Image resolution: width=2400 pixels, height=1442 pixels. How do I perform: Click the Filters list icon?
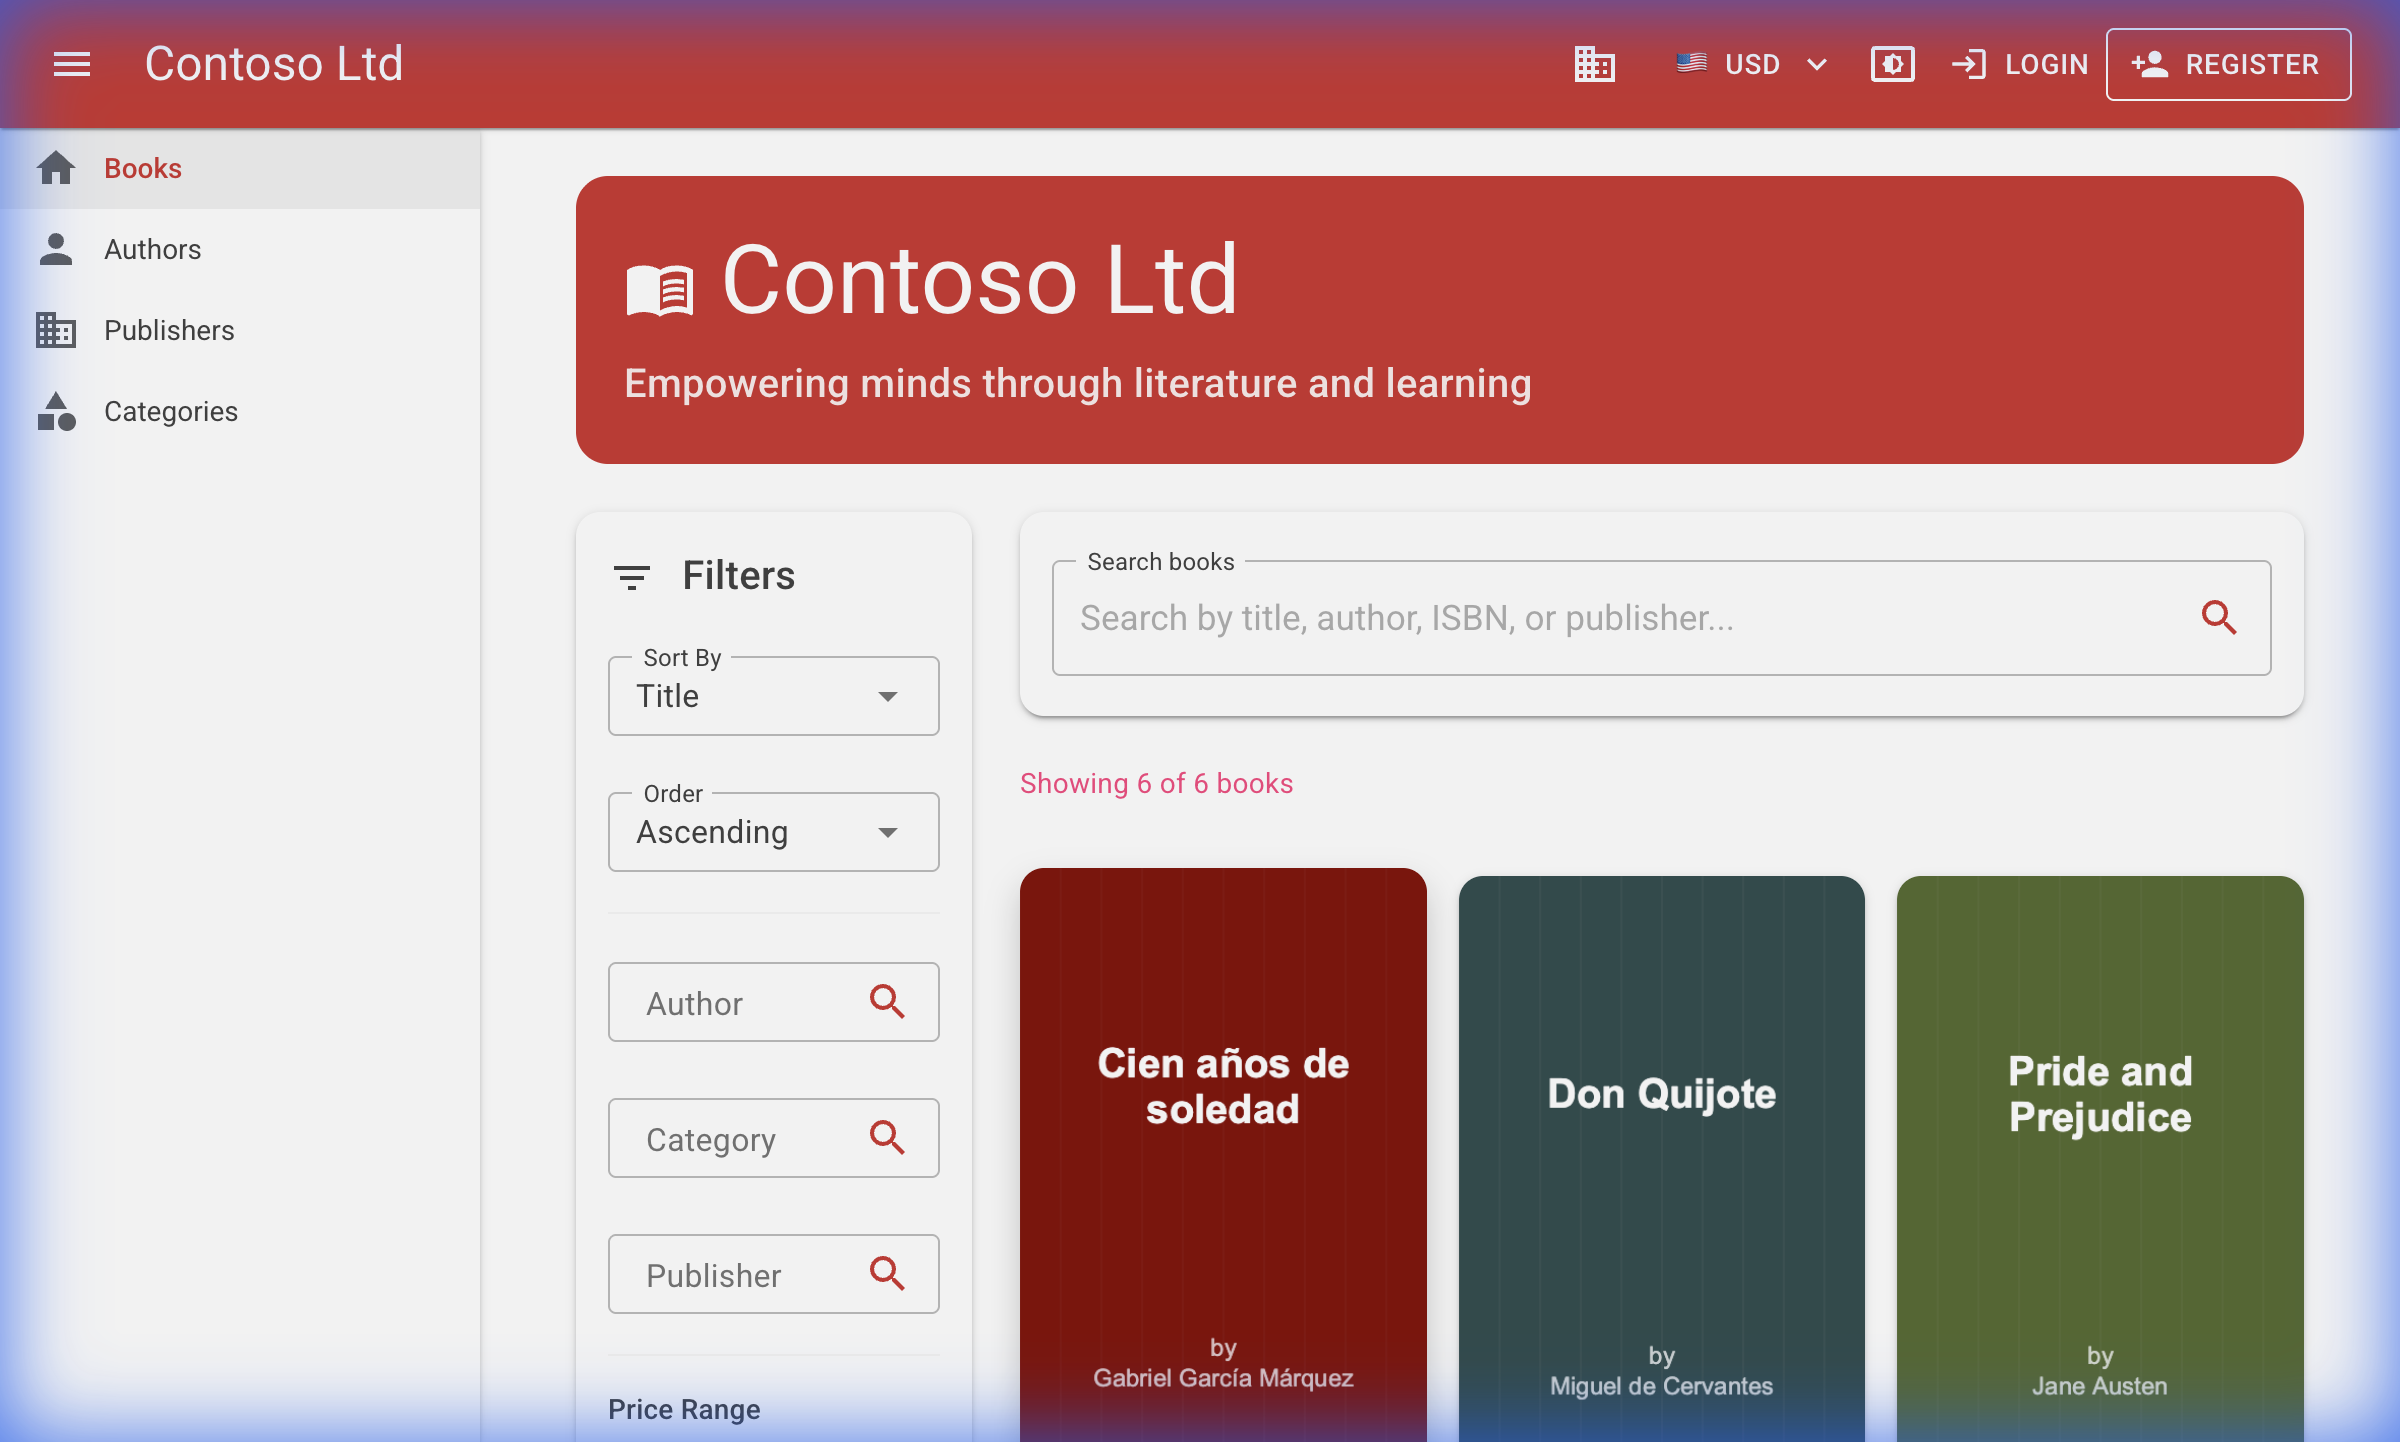631,577
